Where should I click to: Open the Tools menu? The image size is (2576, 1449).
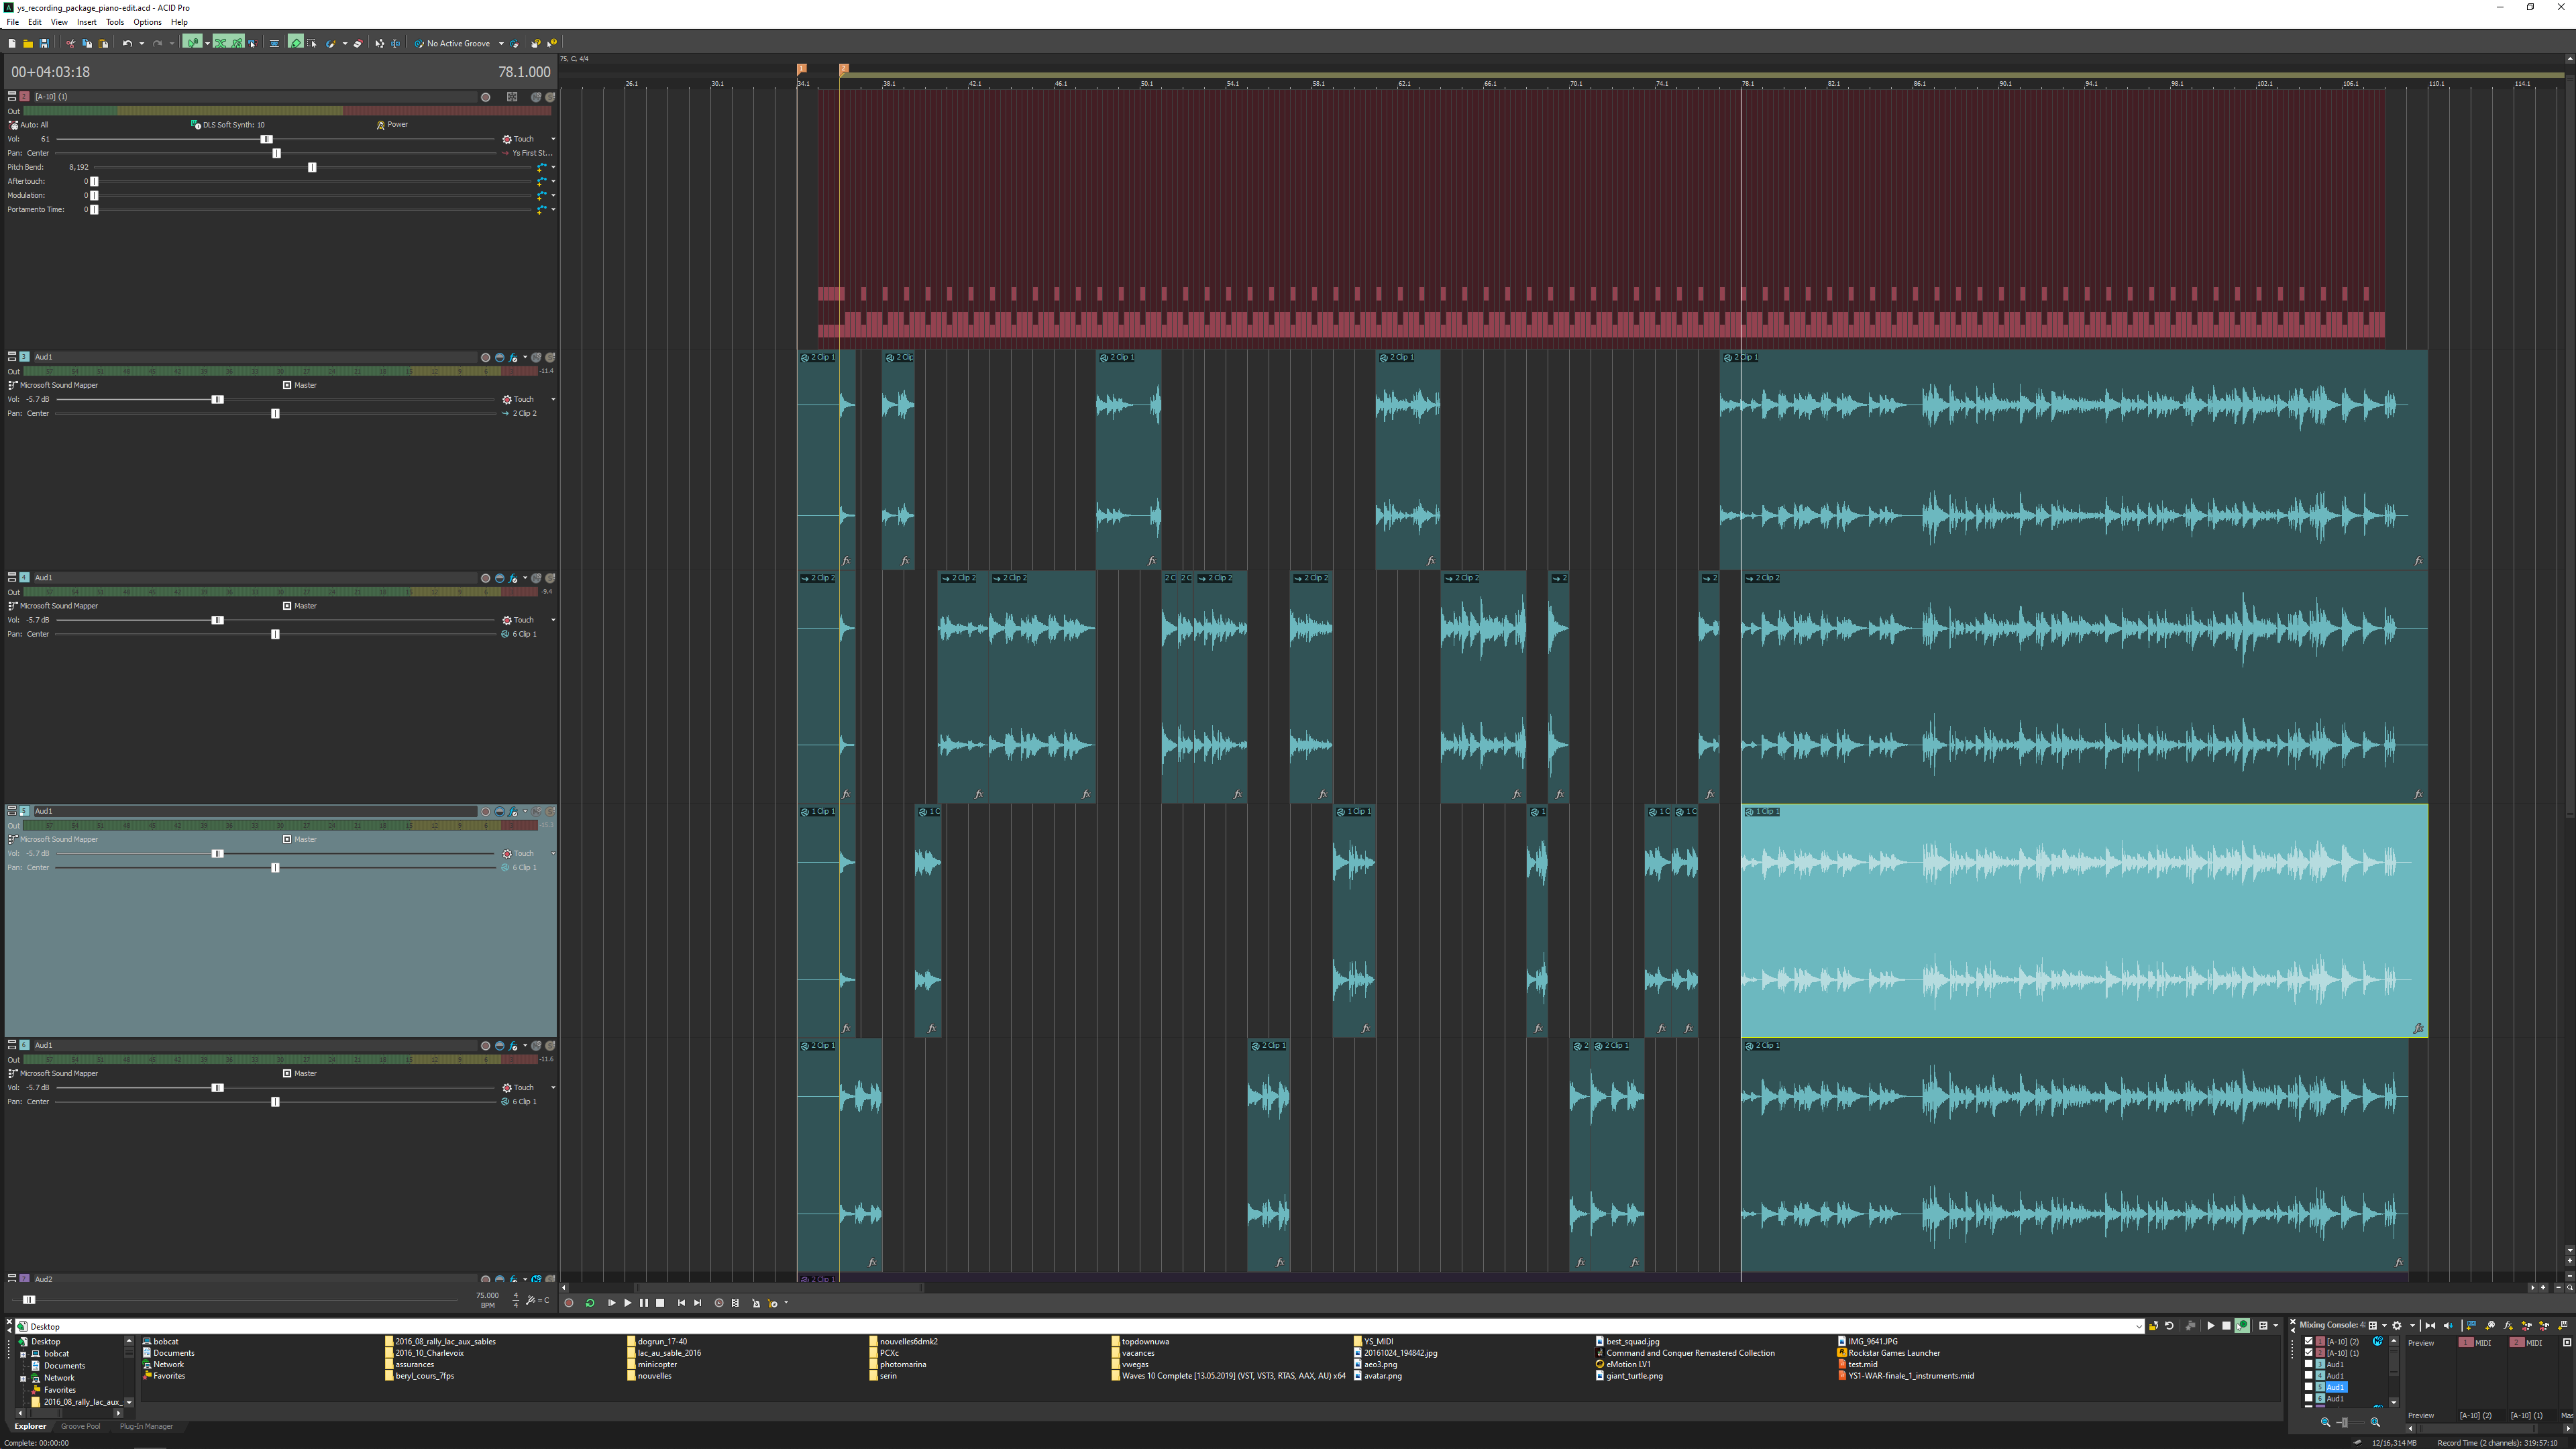[115, 22]
